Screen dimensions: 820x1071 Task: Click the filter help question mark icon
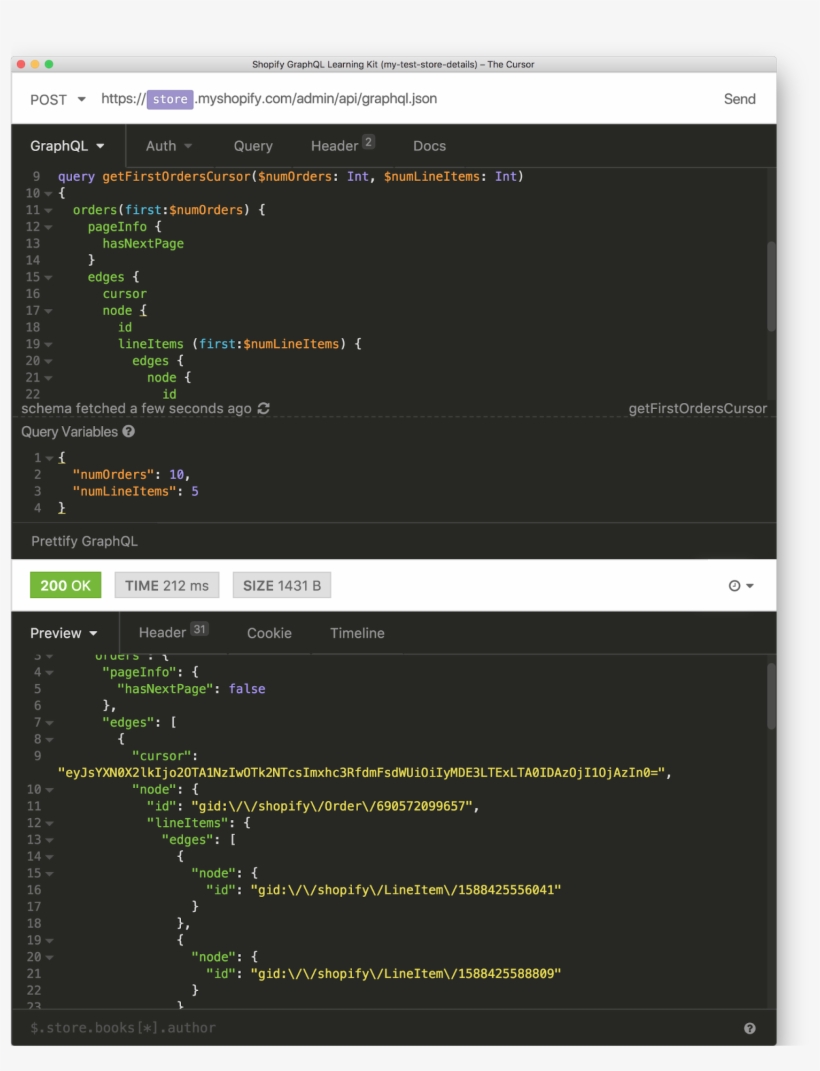tap(750, 1028)
